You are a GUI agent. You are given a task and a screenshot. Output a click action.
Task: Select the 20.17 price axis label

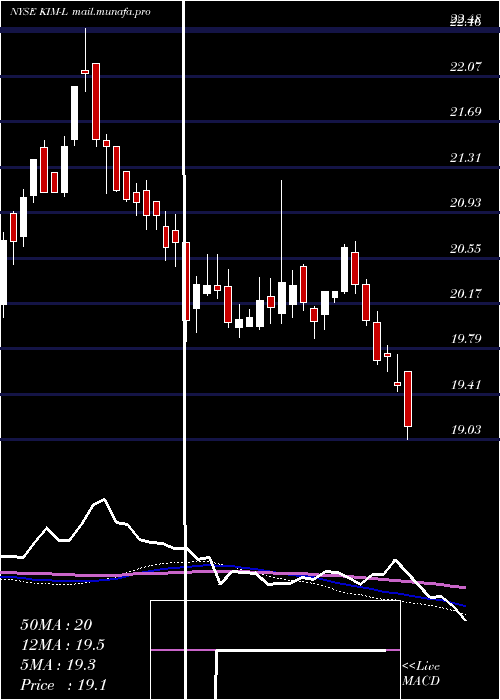(466, 294)
